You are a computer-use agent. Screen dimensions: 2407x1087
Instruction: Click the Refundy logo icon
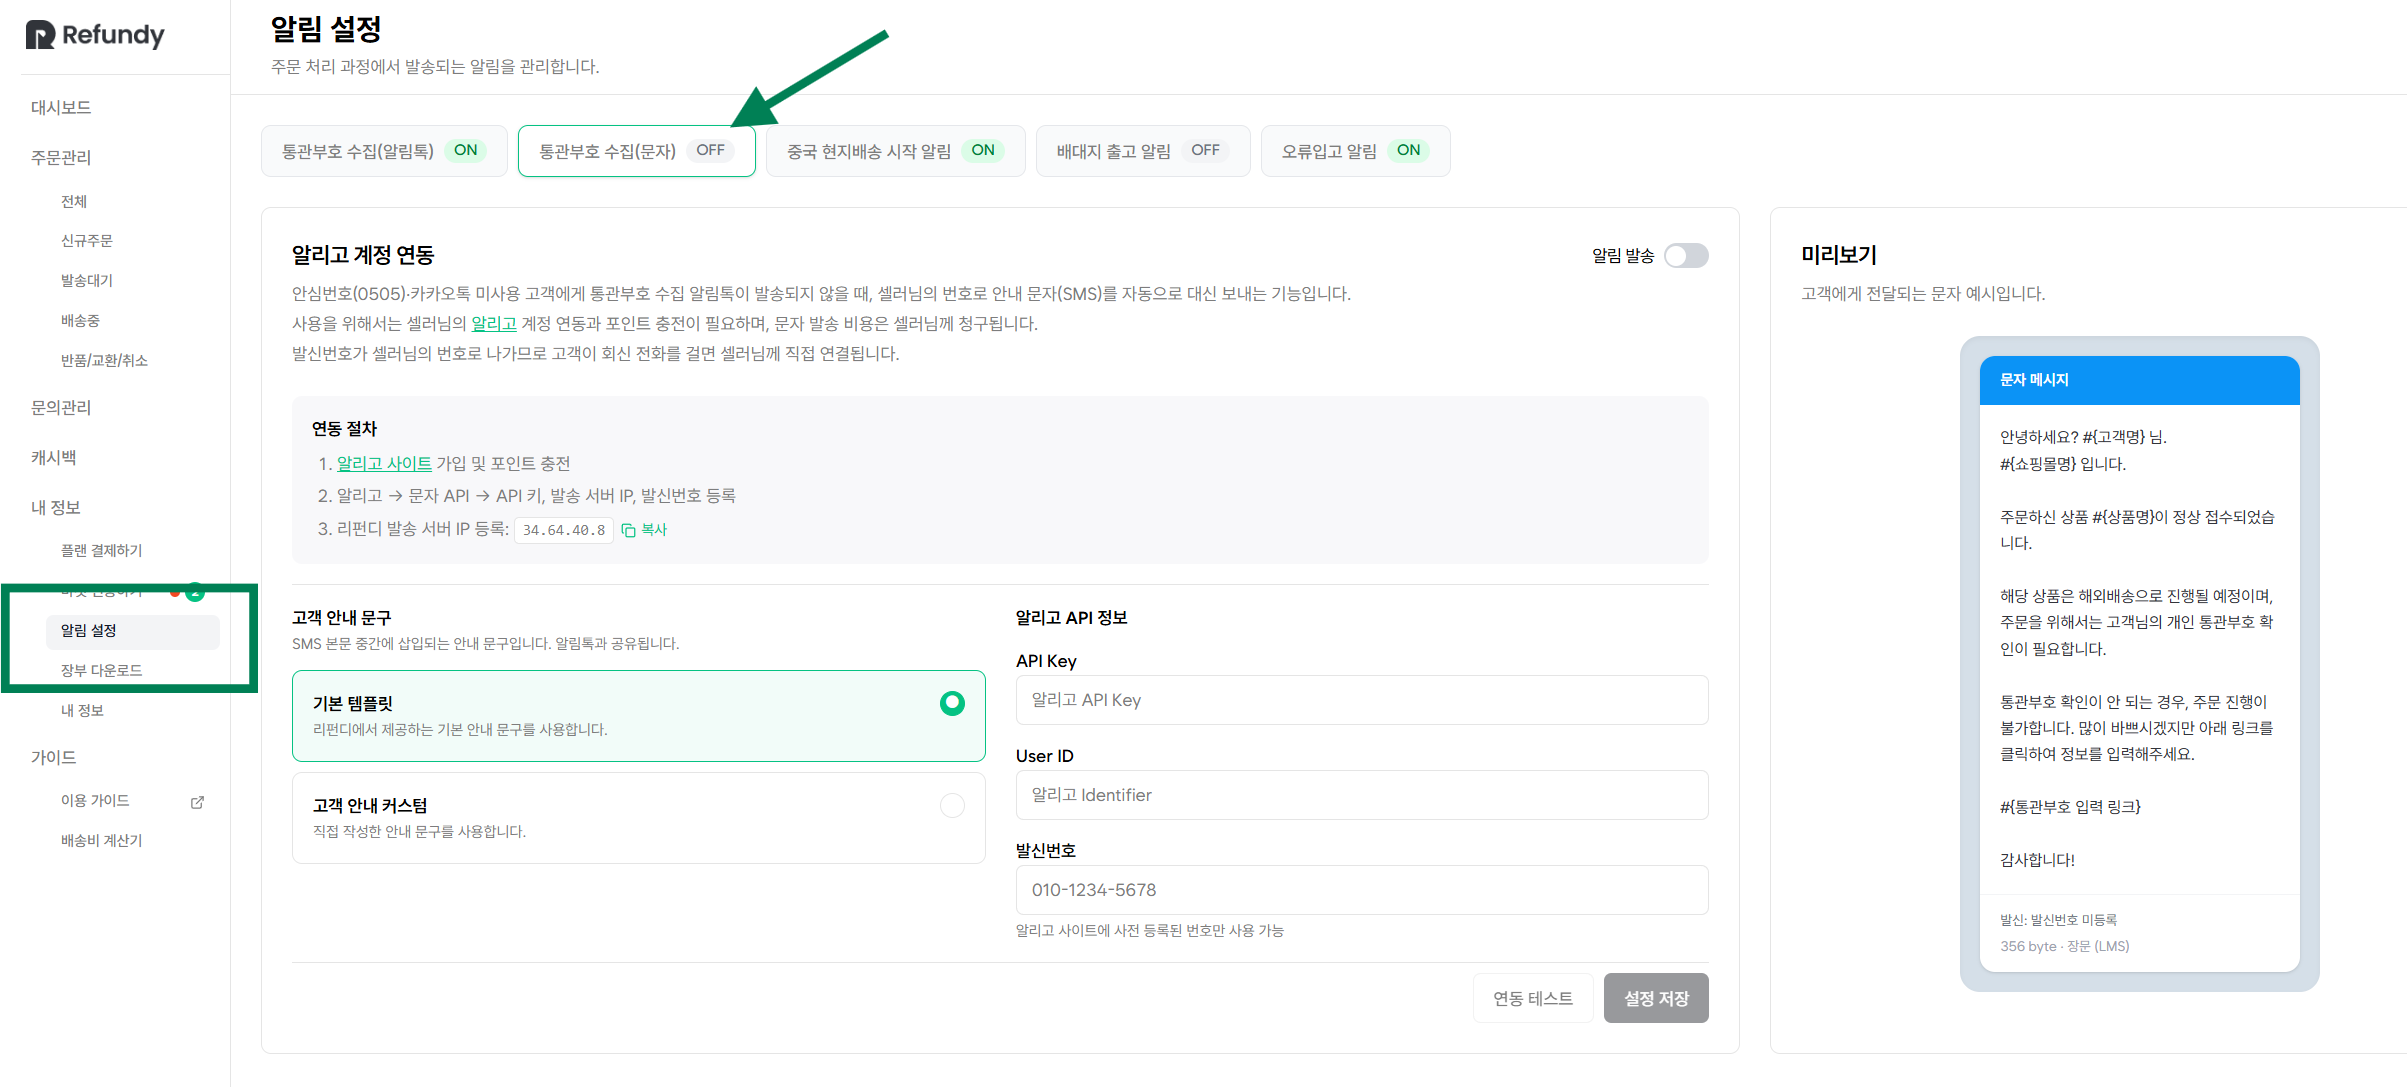point(40,35)
